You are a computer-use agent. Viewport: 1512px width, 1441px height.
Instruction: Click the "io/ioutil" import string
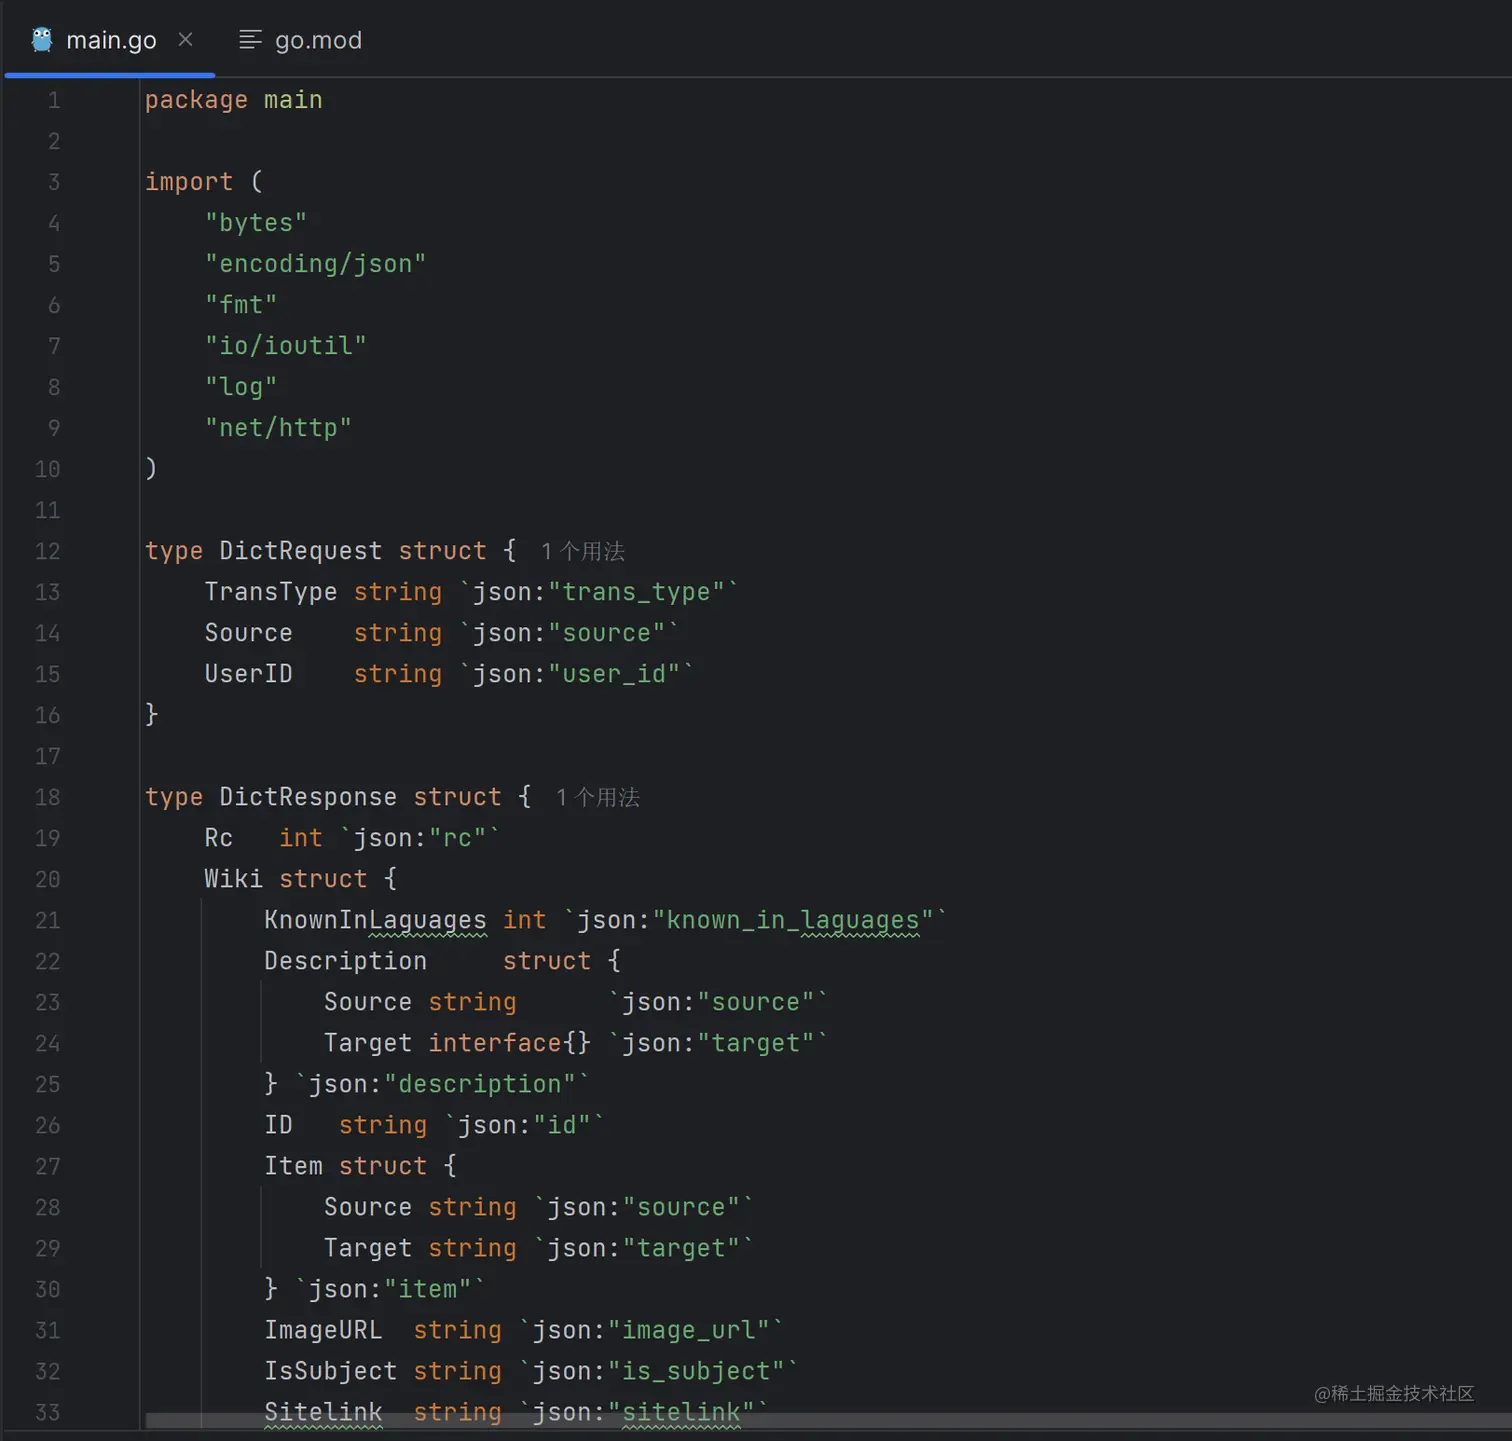pyautogui.click(x=286, y=346)
